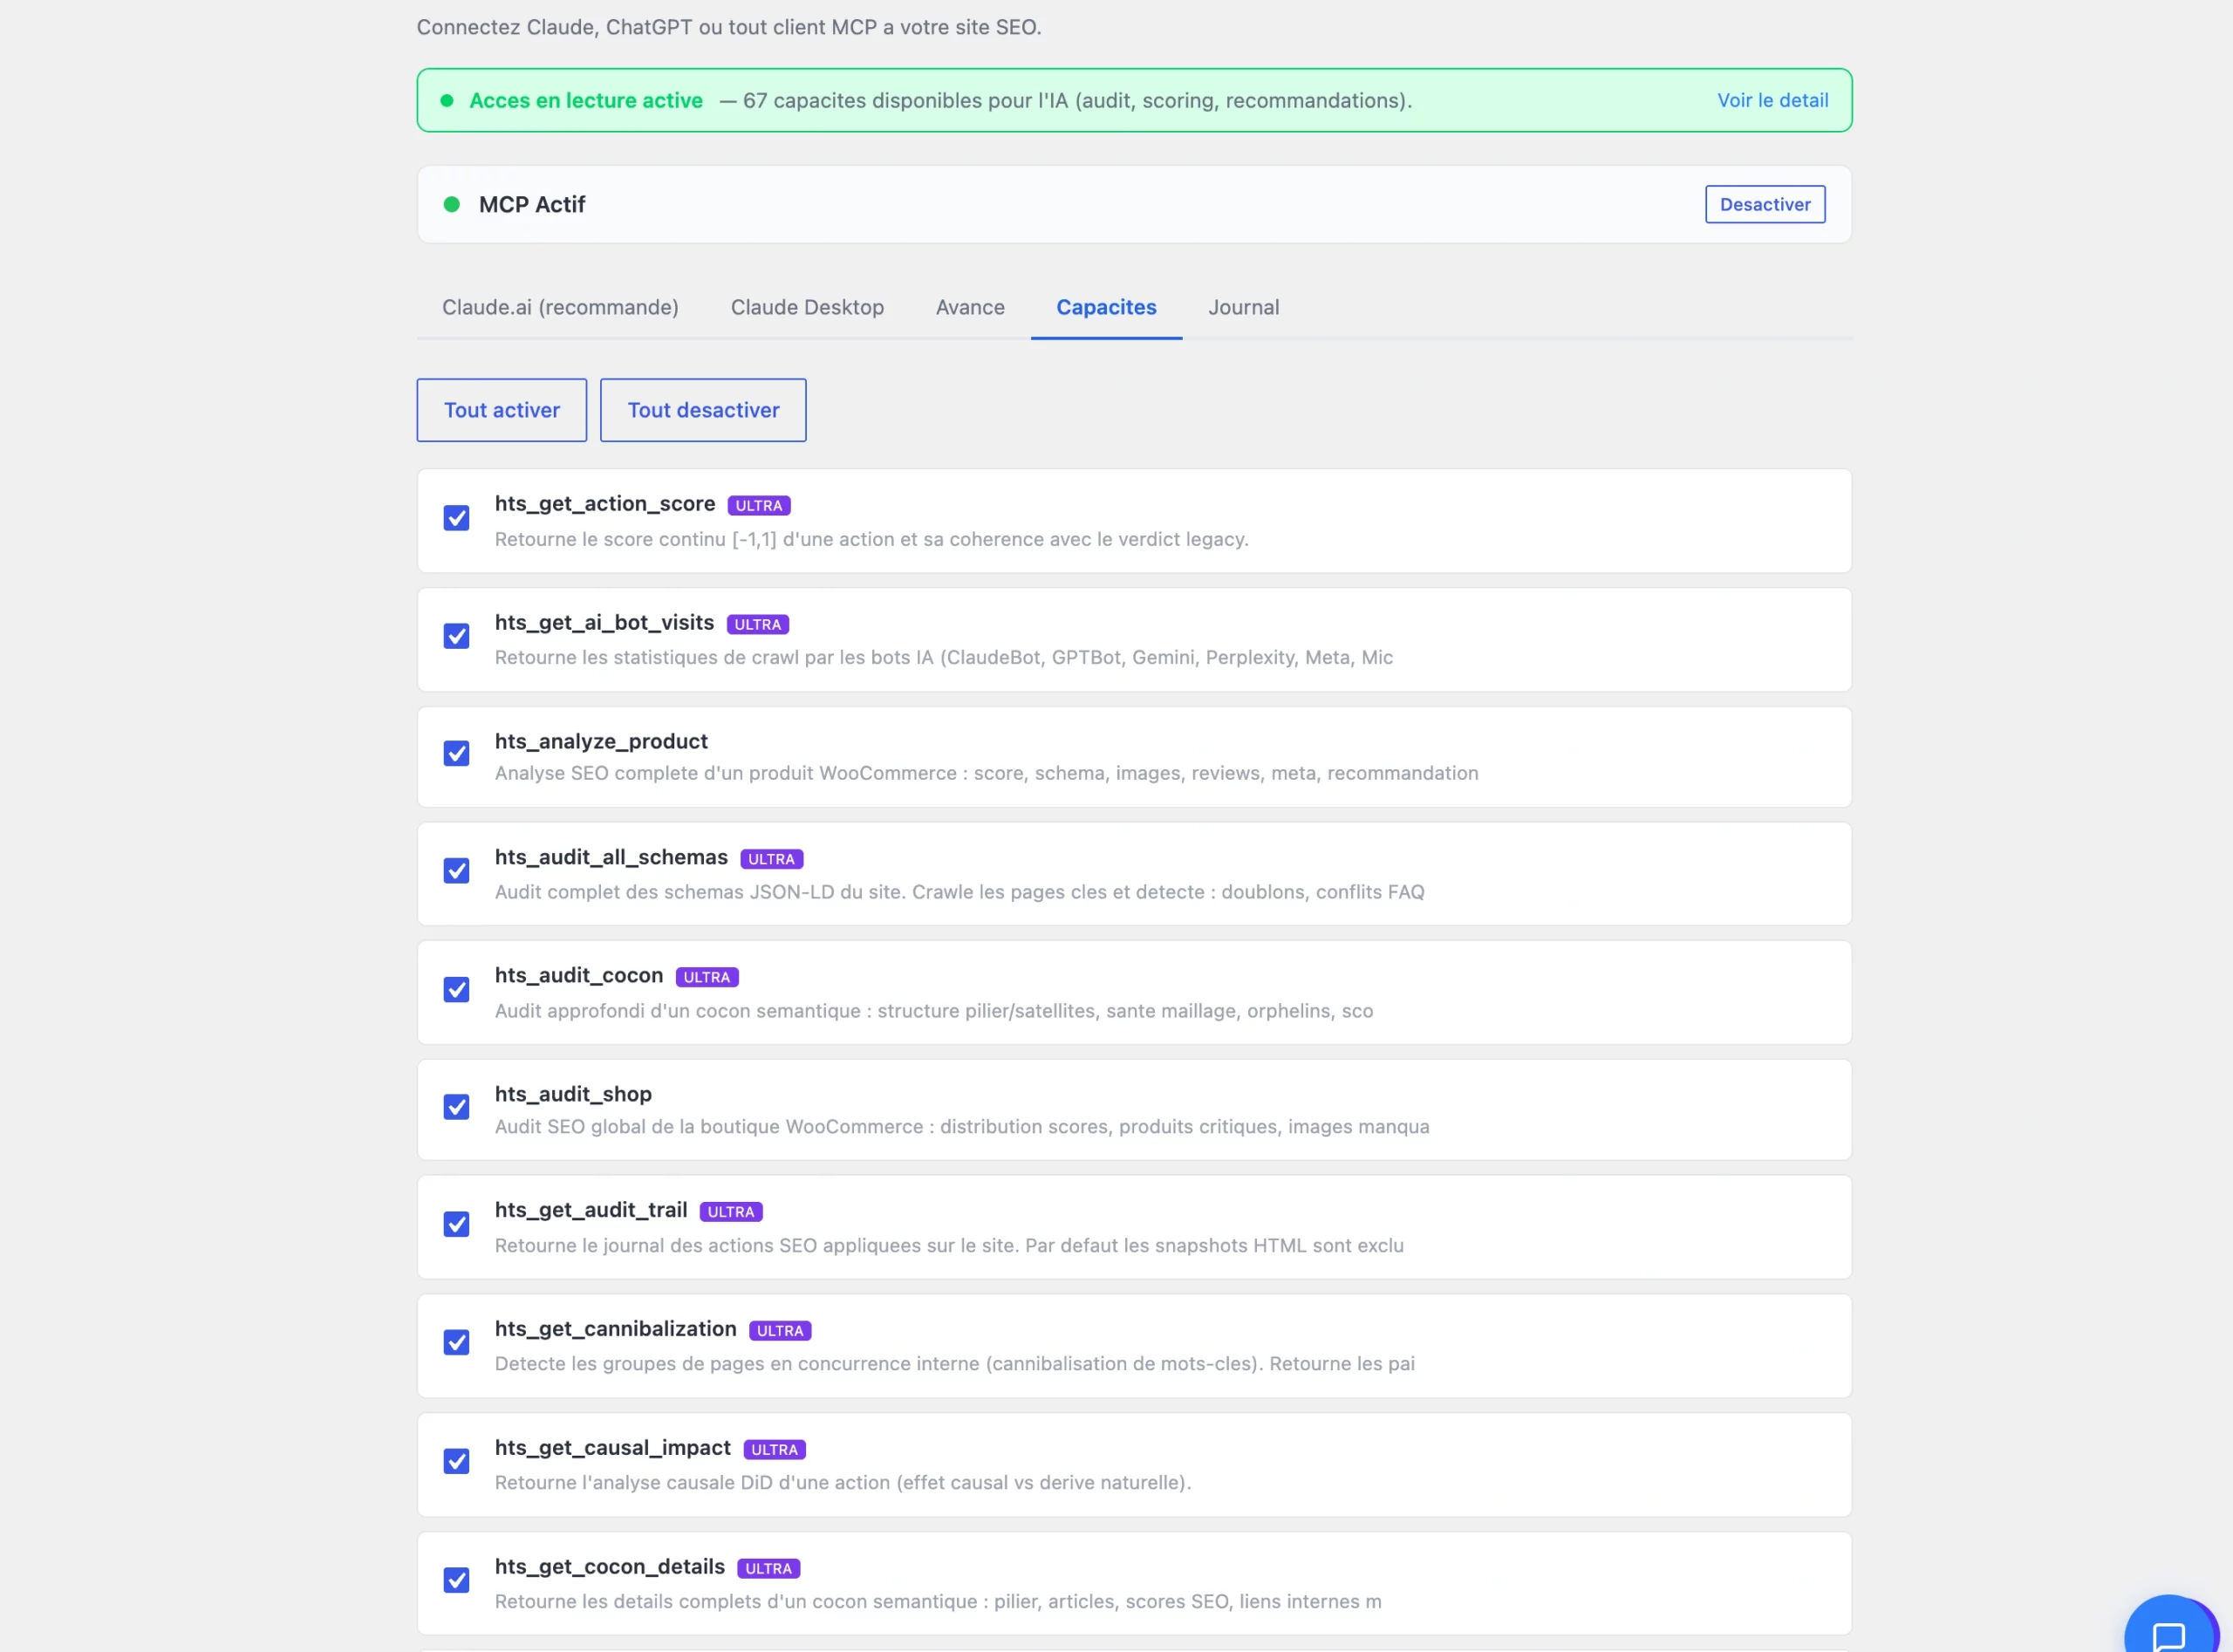Click ULTRA badge next to hts_get_ai_bot_visits
Viewport: 2233px width, 1652px height.
[758, 625]
